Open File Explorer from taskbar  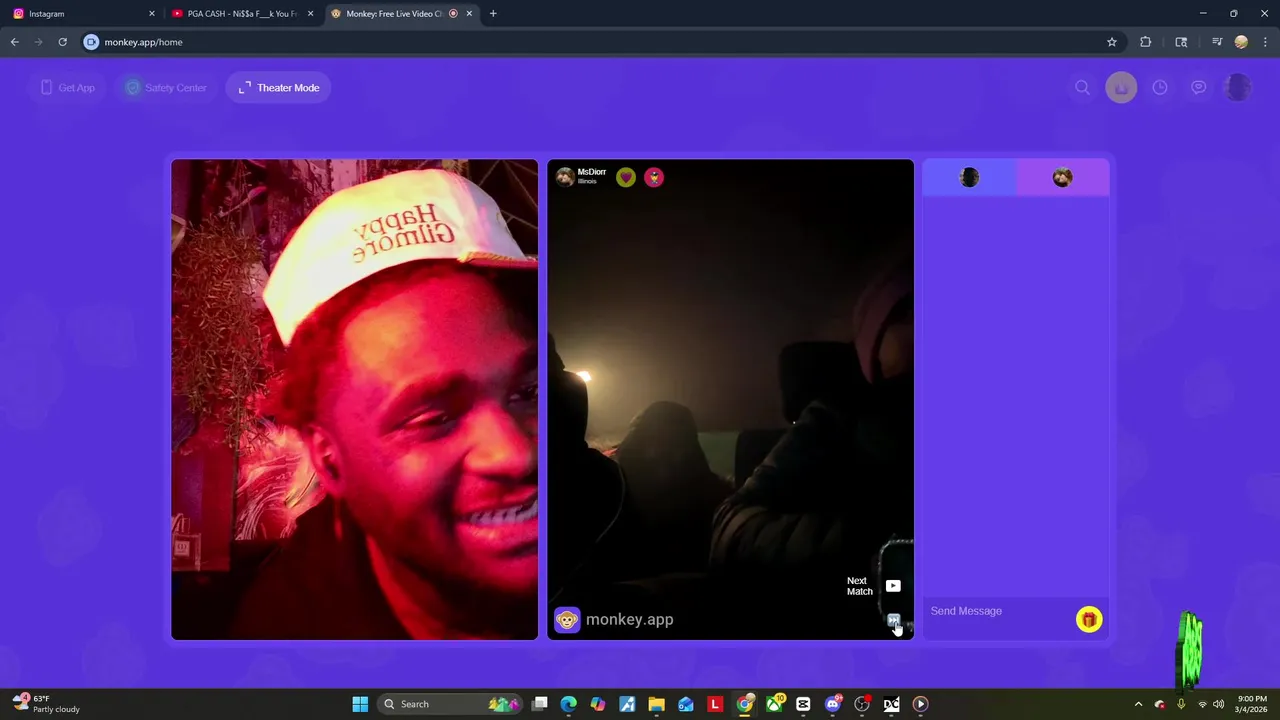point(656,704)
